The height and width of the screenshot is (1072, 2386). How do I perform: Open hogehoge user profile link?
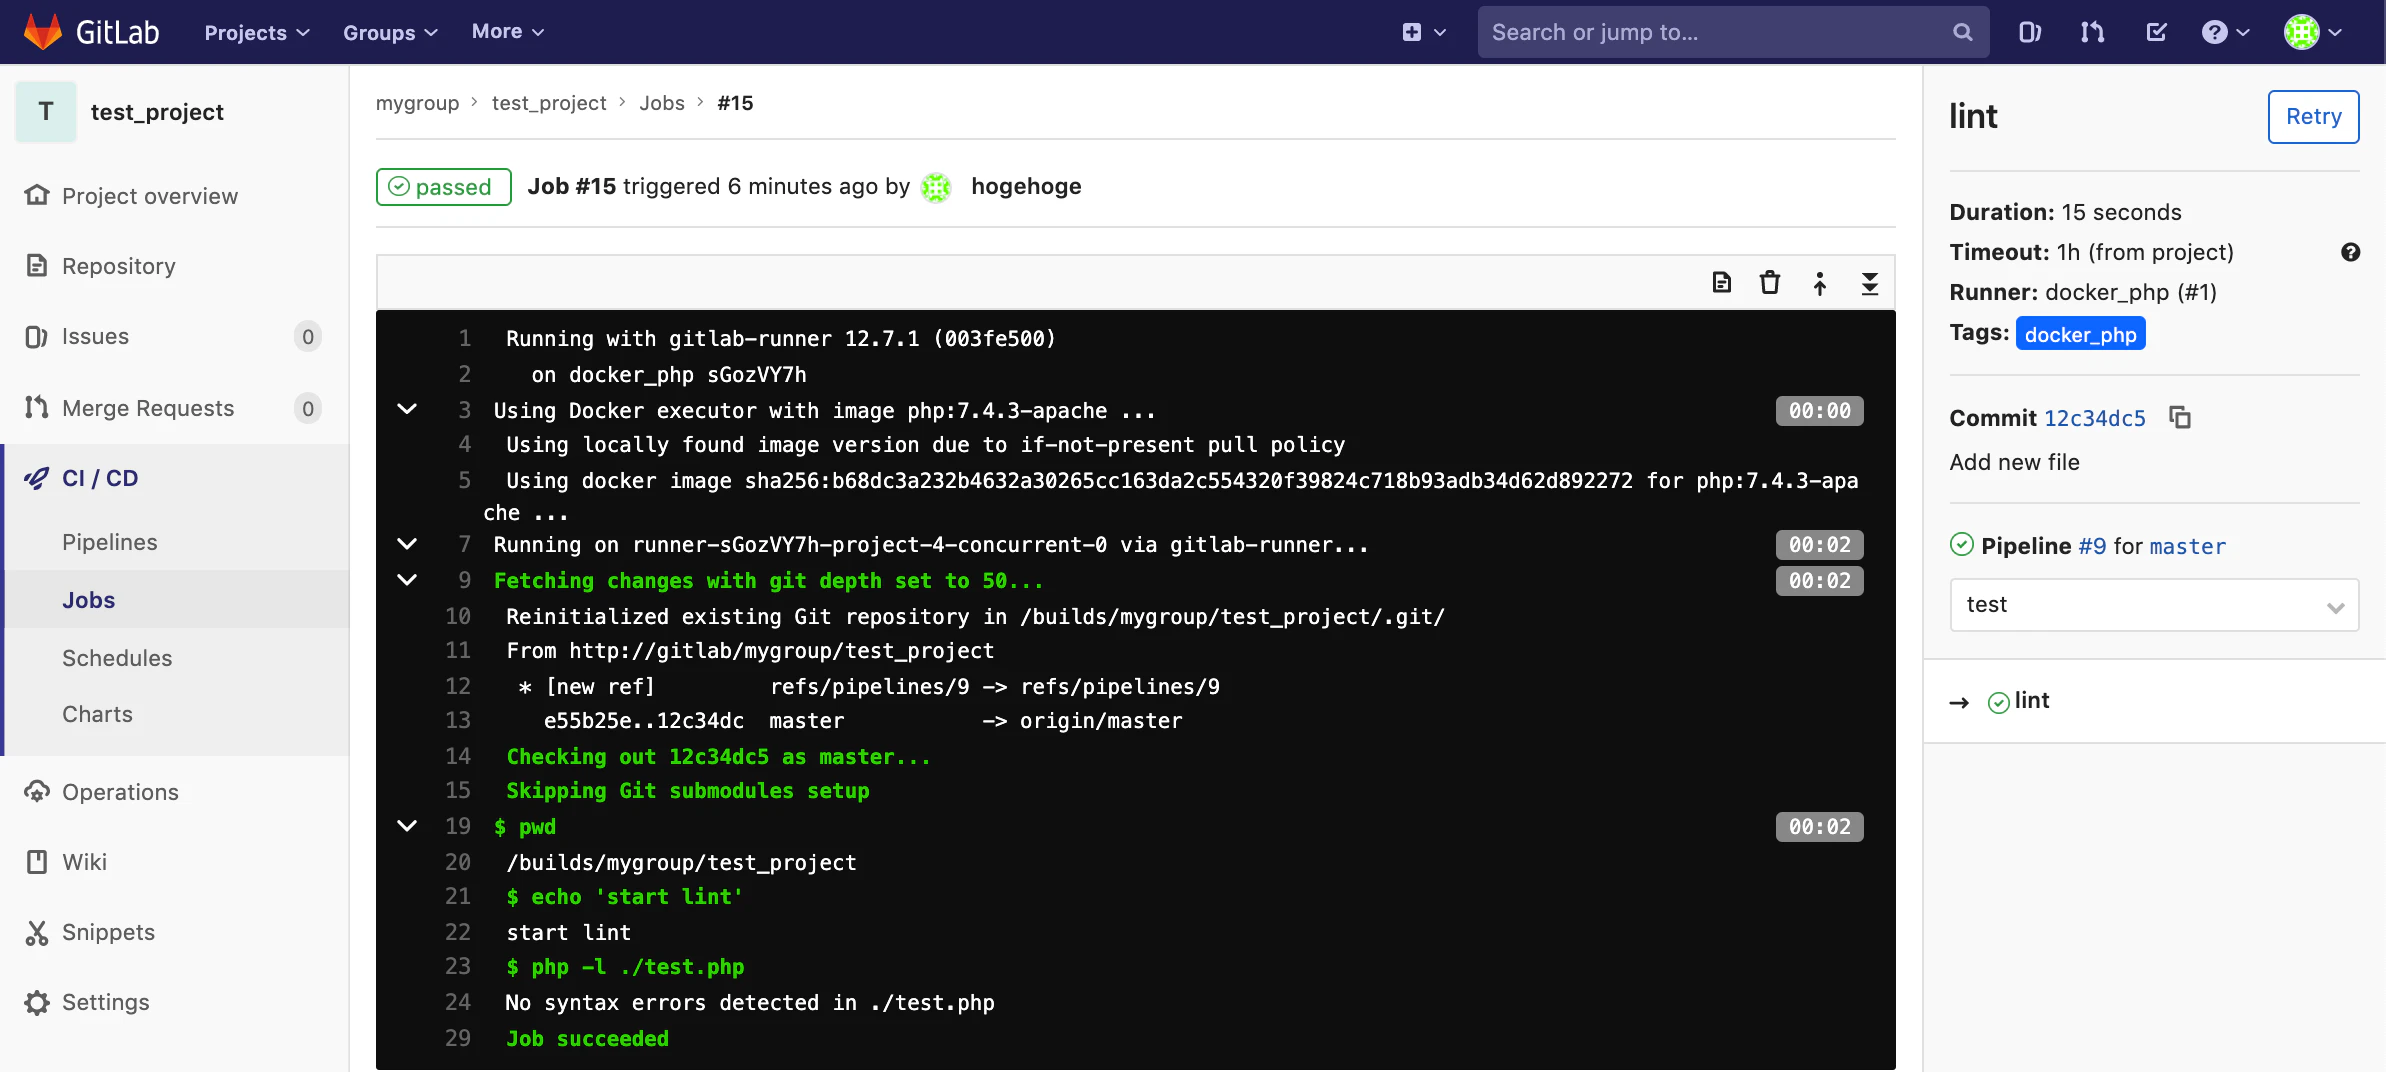pos(1026,187)
